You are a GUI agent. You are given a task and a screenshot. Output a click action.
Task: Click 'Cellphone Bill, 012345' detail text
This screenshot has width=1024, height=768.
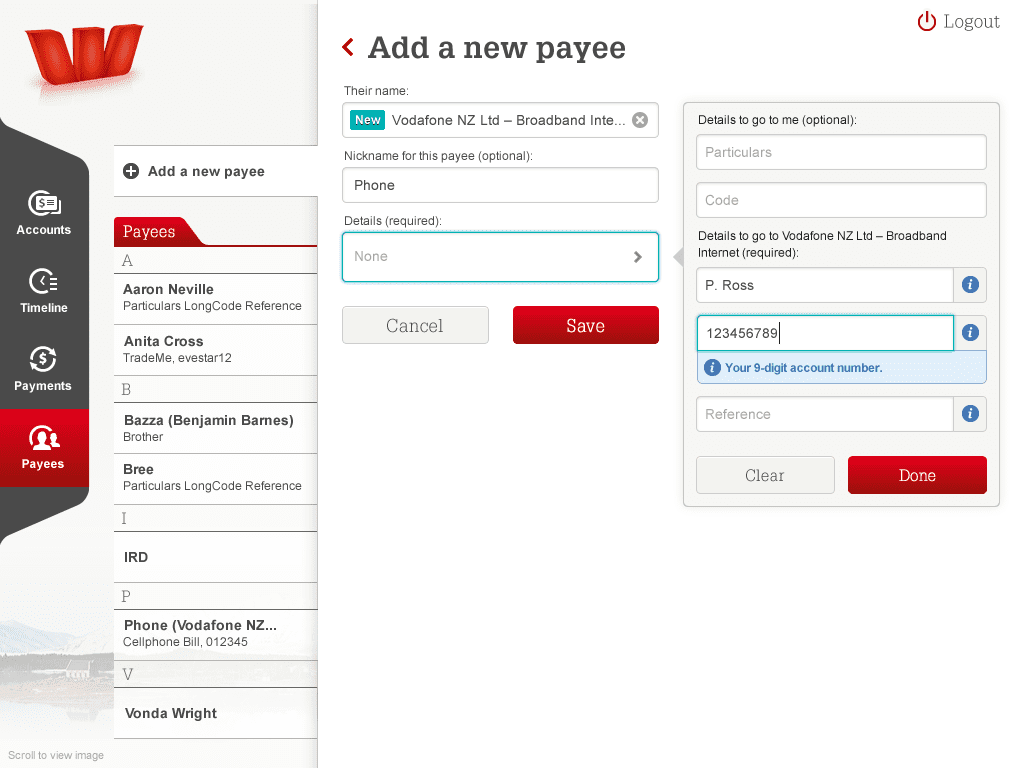click(185, 642)
